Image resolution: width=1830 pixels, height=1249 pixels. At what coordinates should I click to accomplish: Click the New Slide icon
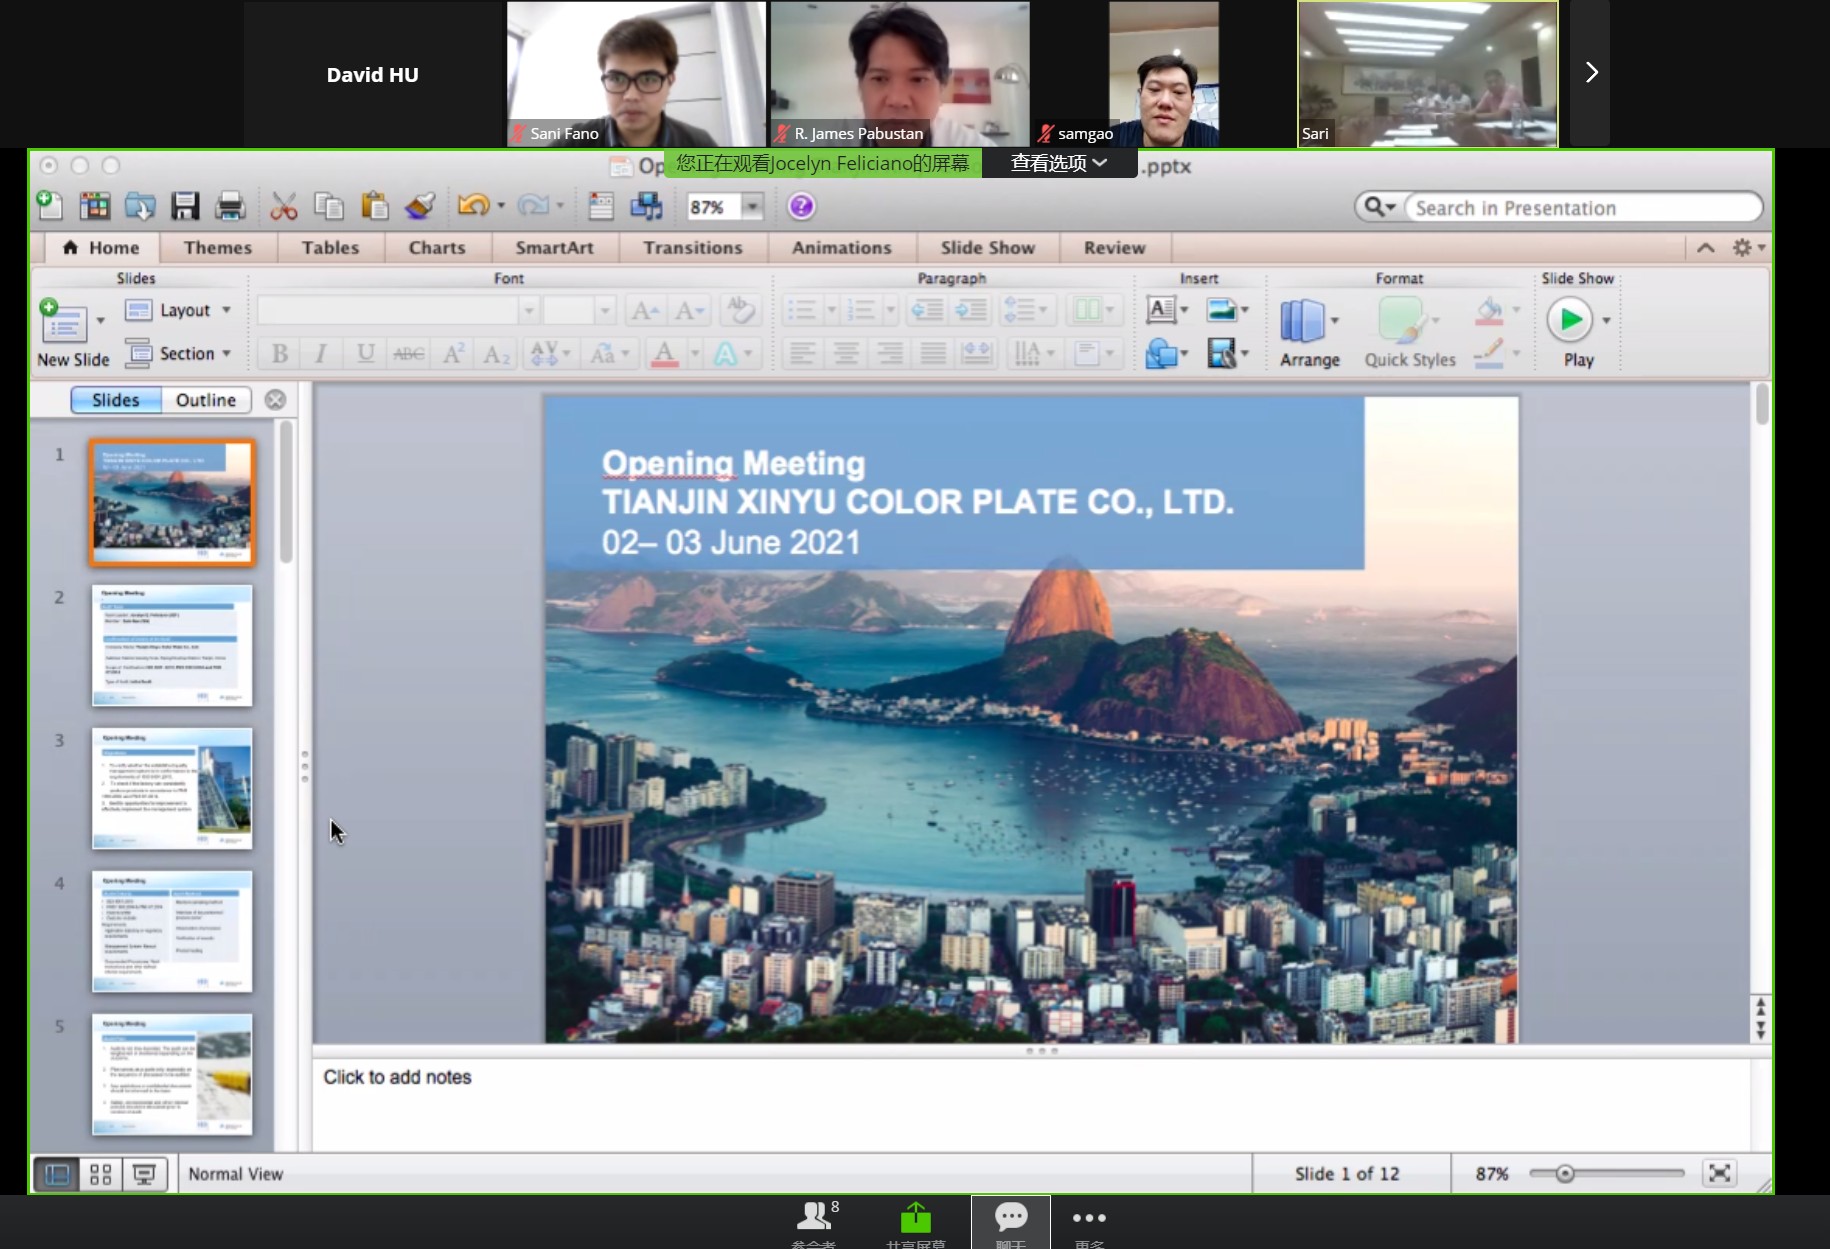(x=64, y=322)
